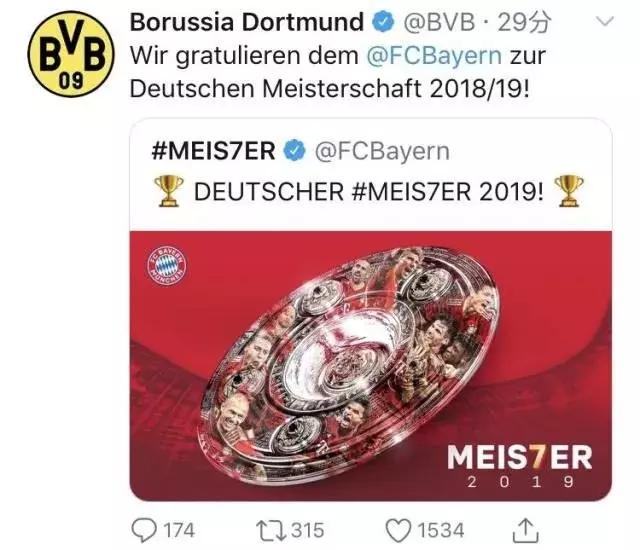Screen dimensions: 640x550
Task: Like the tweet via the heart icon
Action: click(398, 530)
